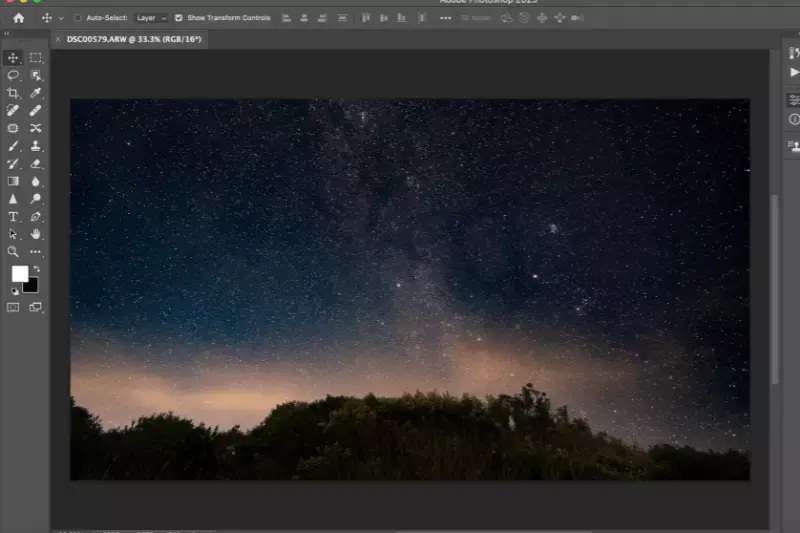Choose the Zoom tool
This screenshot has height=533, width=800.
pyautogui.click(x=14, y=252)
